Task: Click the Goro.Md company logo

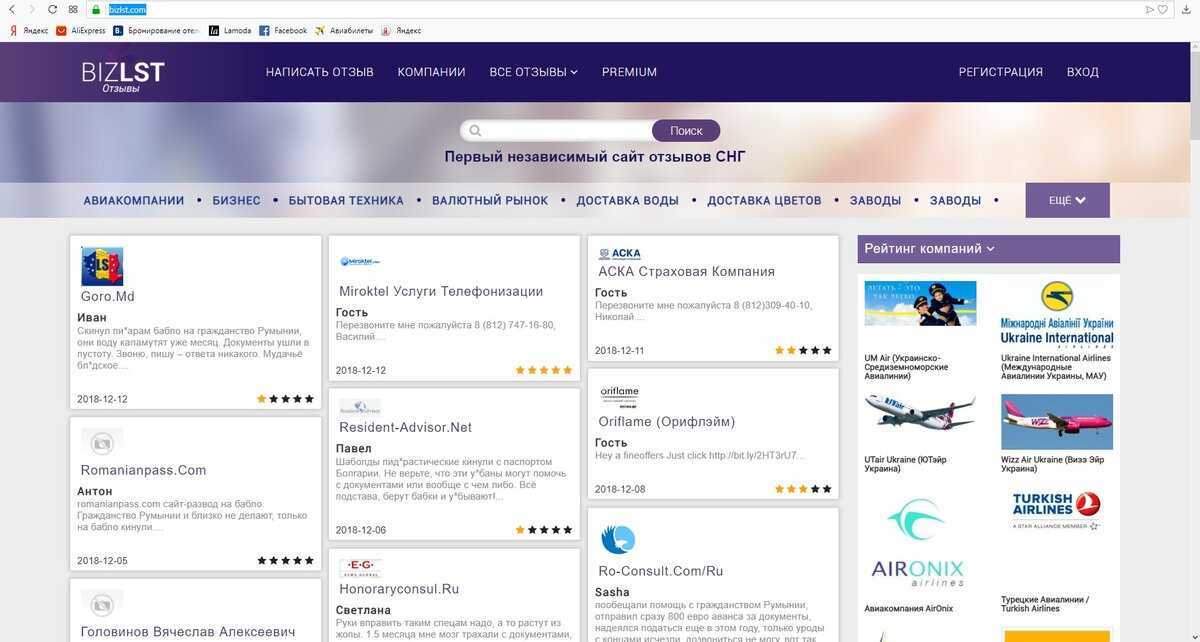Action: pyautogui.click(x=102, y=266)
